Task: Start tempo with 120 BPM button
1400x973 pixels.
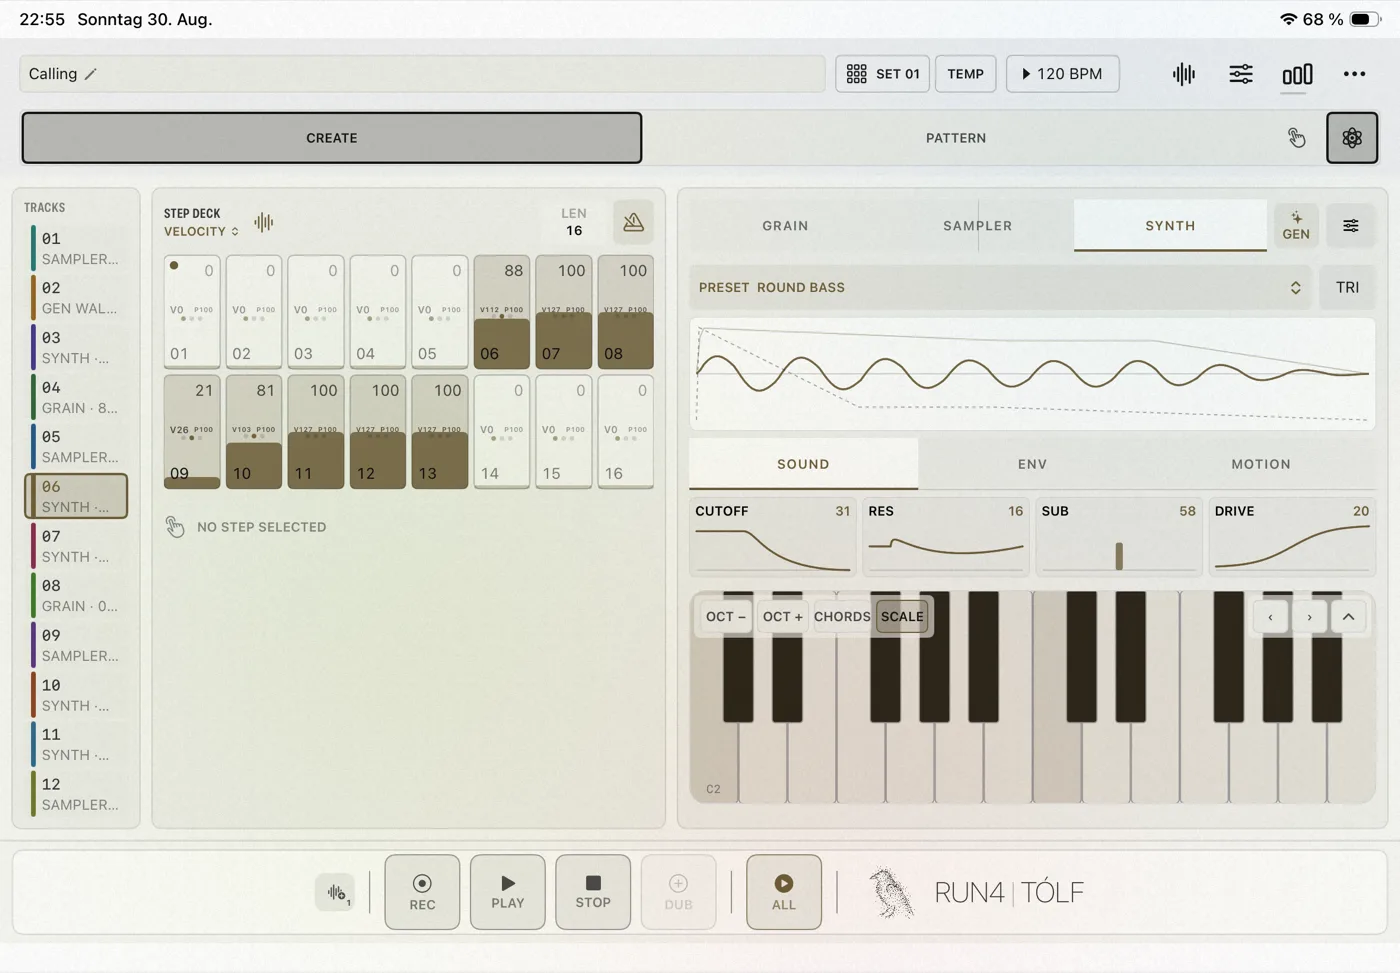Action: tap(1062, 74)
